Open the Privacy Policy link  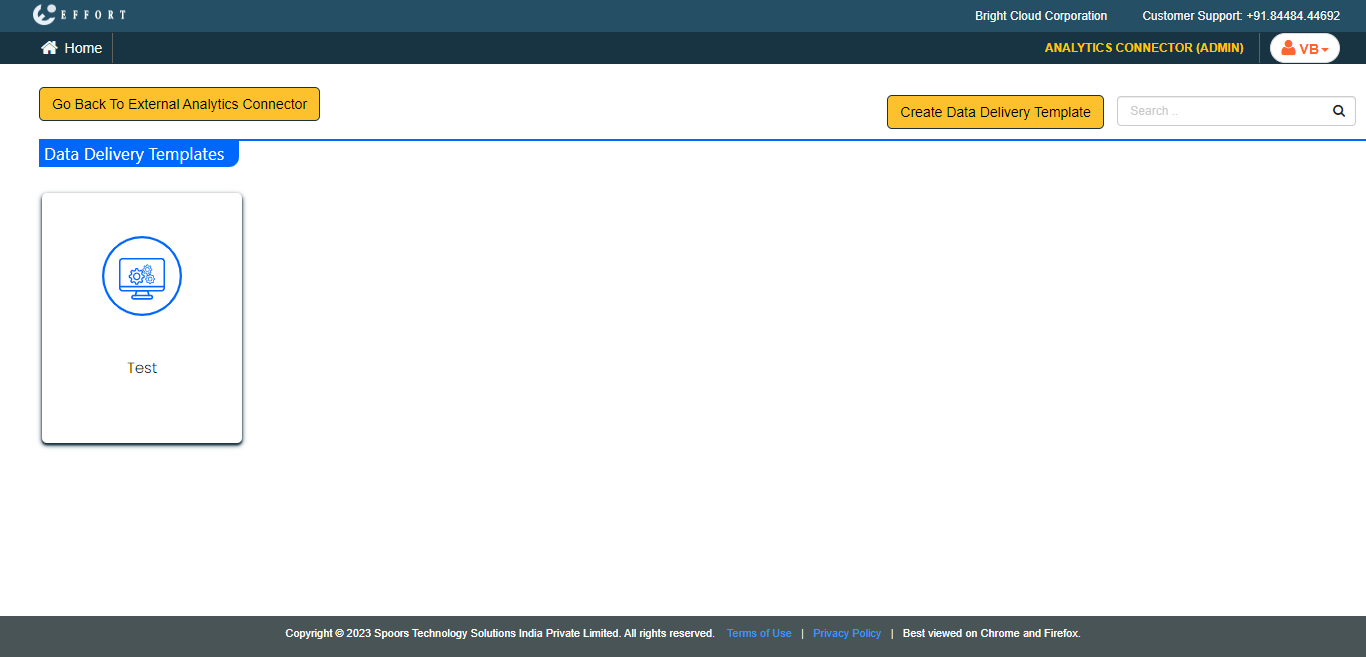(847, 633)
